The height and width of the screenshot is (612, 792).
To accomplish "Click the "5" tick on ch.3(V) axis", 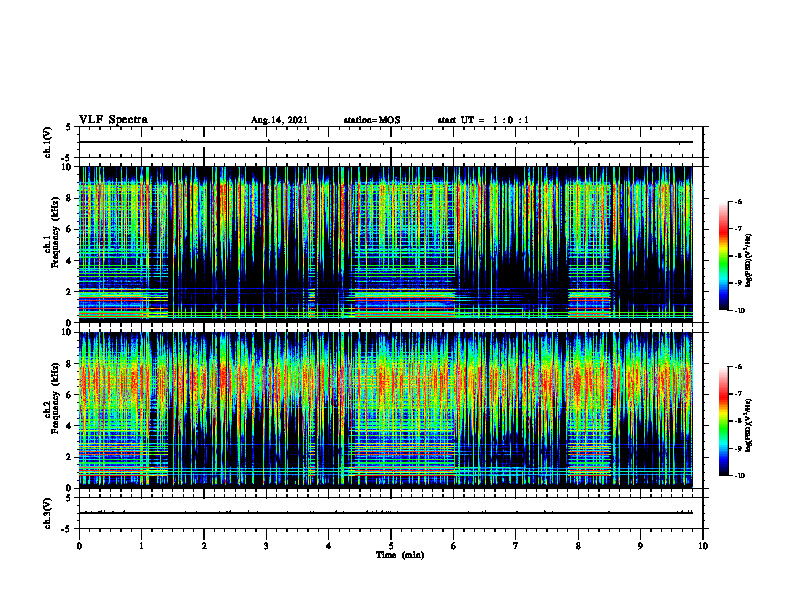I will pyautogui.click(x=69, y=498).
